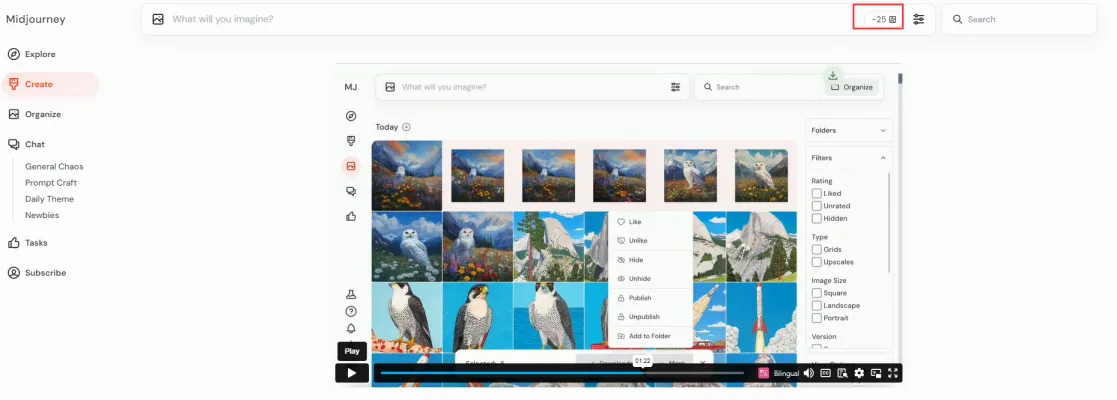The image size is (1117, 400).
Task: Open the video player settings gear
Action: click(x=859, y=373)
